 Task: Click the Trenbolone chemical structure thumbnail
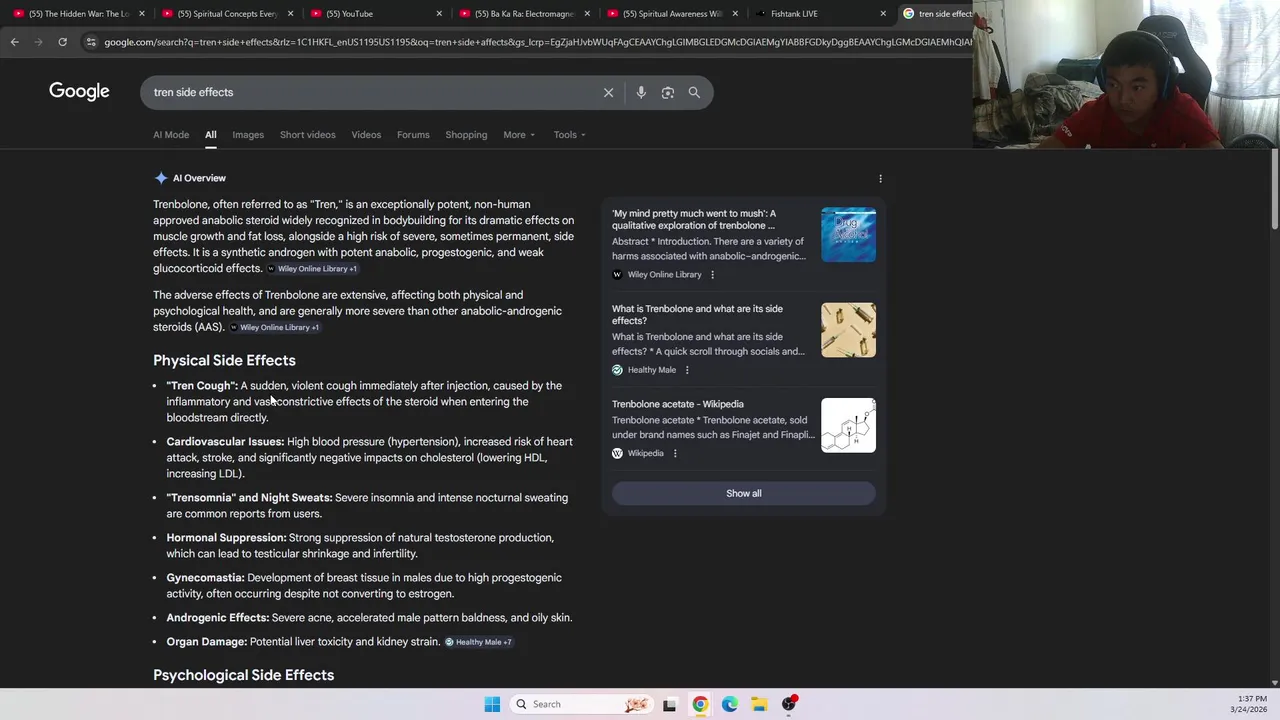pos(848,425)
